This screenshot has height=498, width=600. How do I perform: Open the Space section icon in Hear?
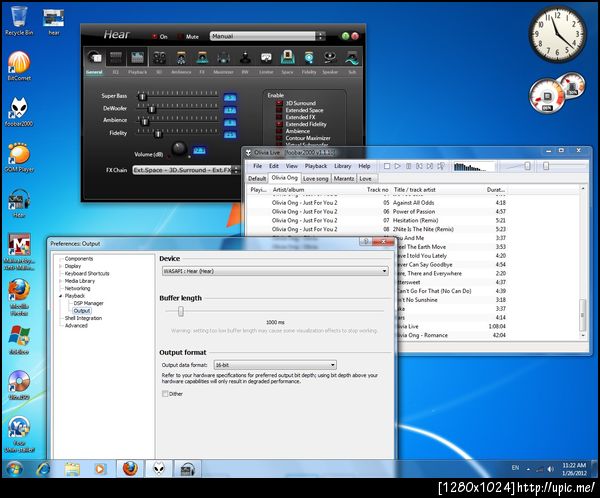[287, 58]
